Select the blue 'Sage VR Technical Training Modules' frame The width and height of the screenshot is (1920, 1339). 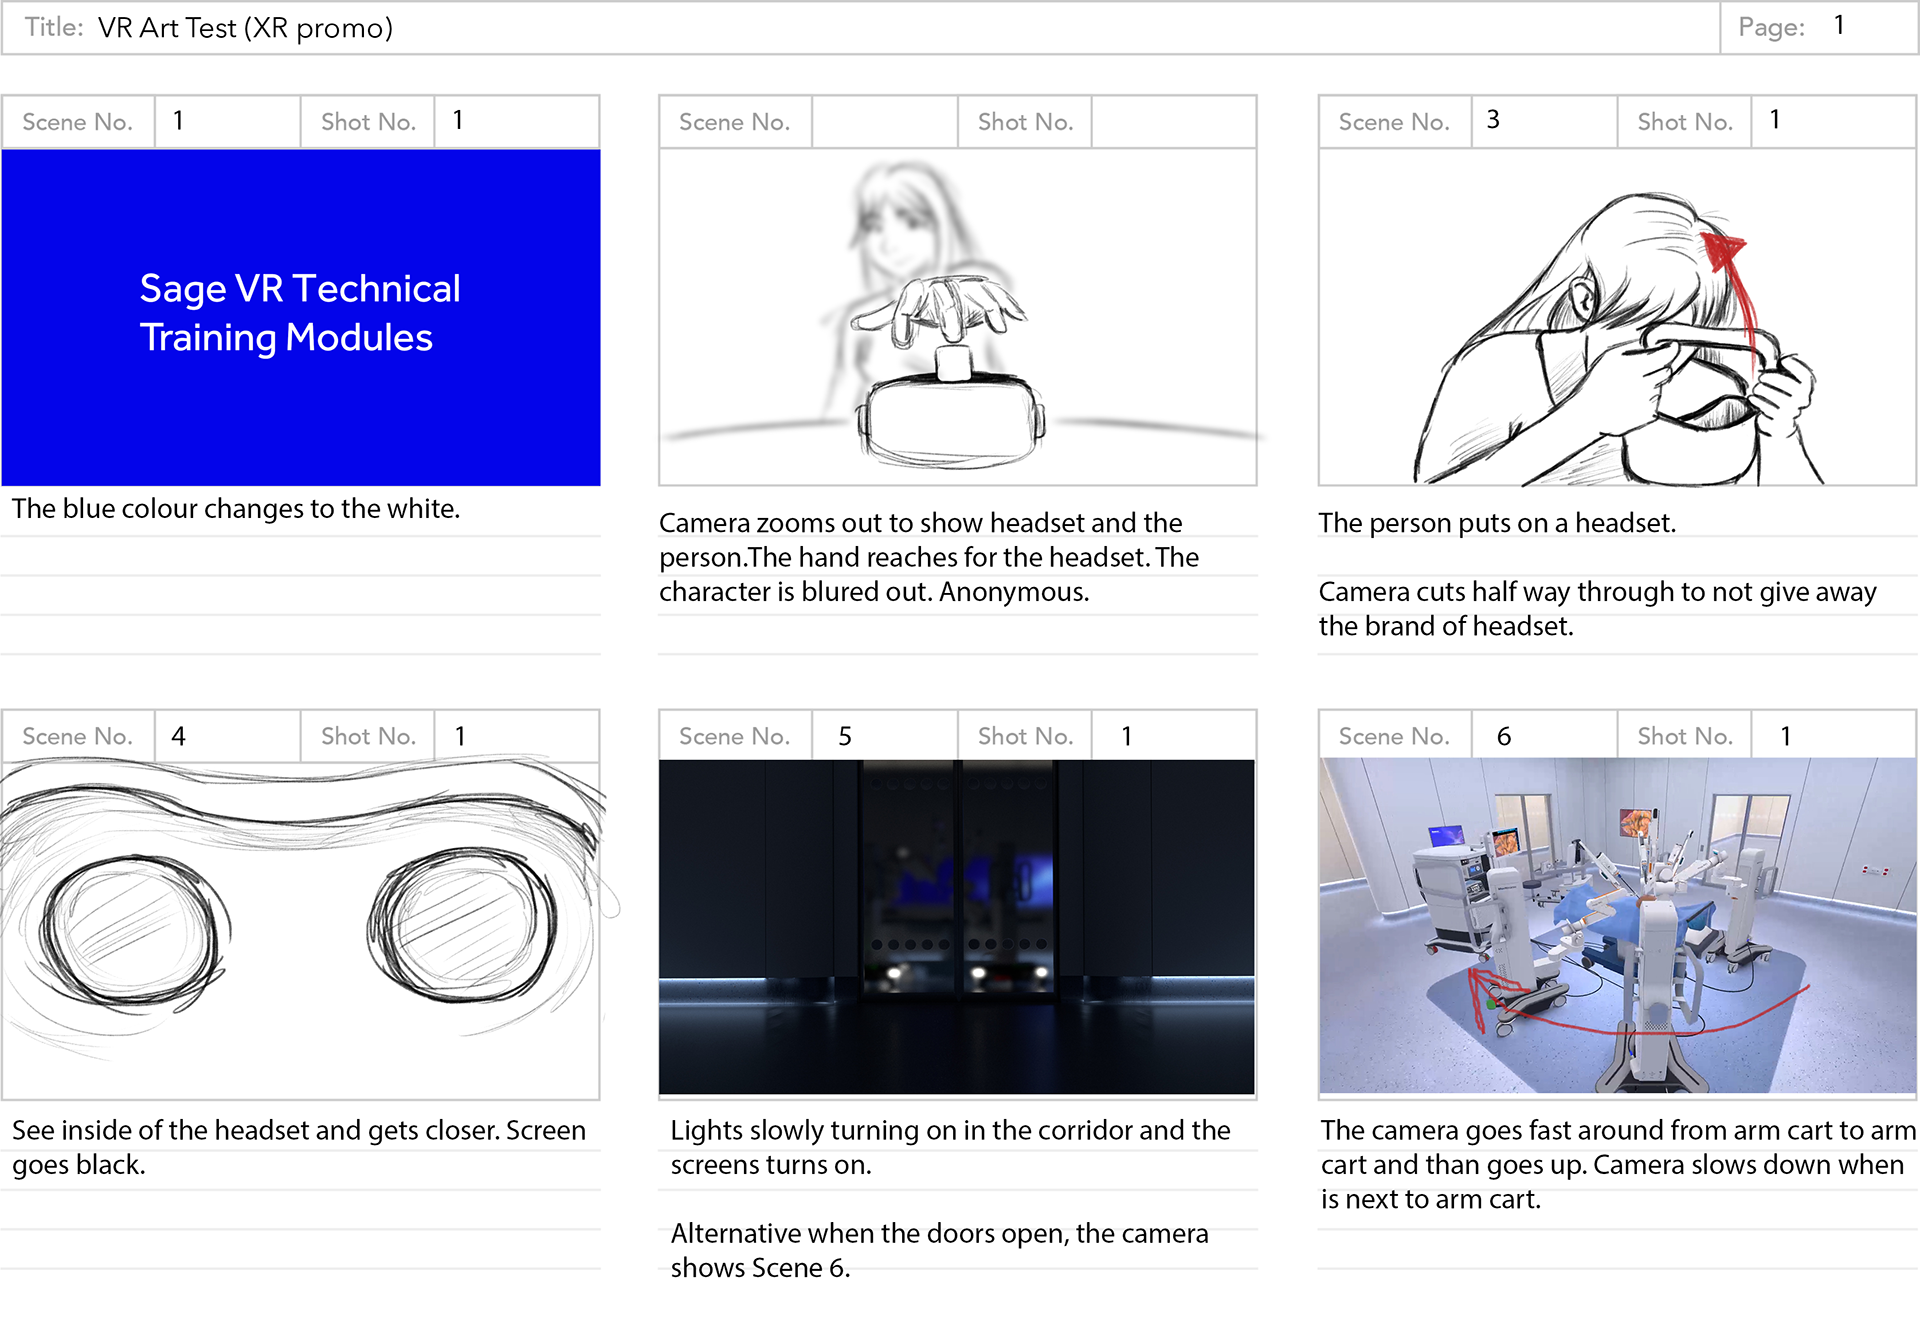point(301,317)
